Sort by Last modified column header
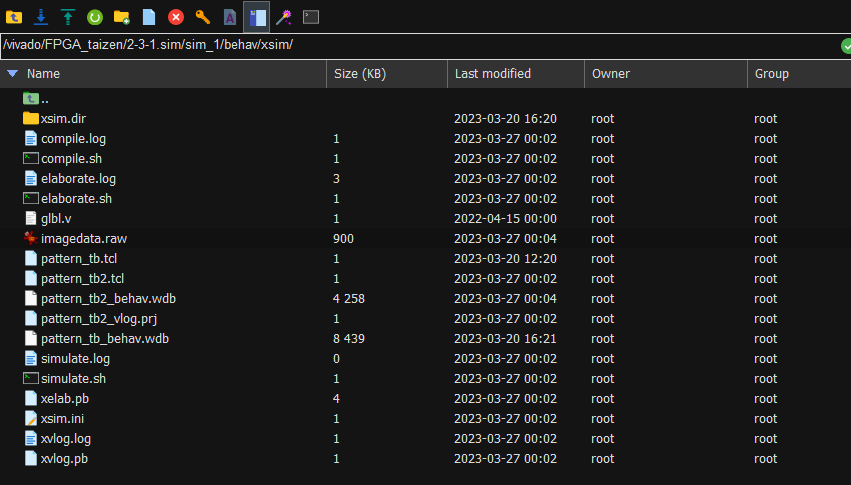Image resolution: width=851 pixels, height=485 pixels. pos(516,74)
